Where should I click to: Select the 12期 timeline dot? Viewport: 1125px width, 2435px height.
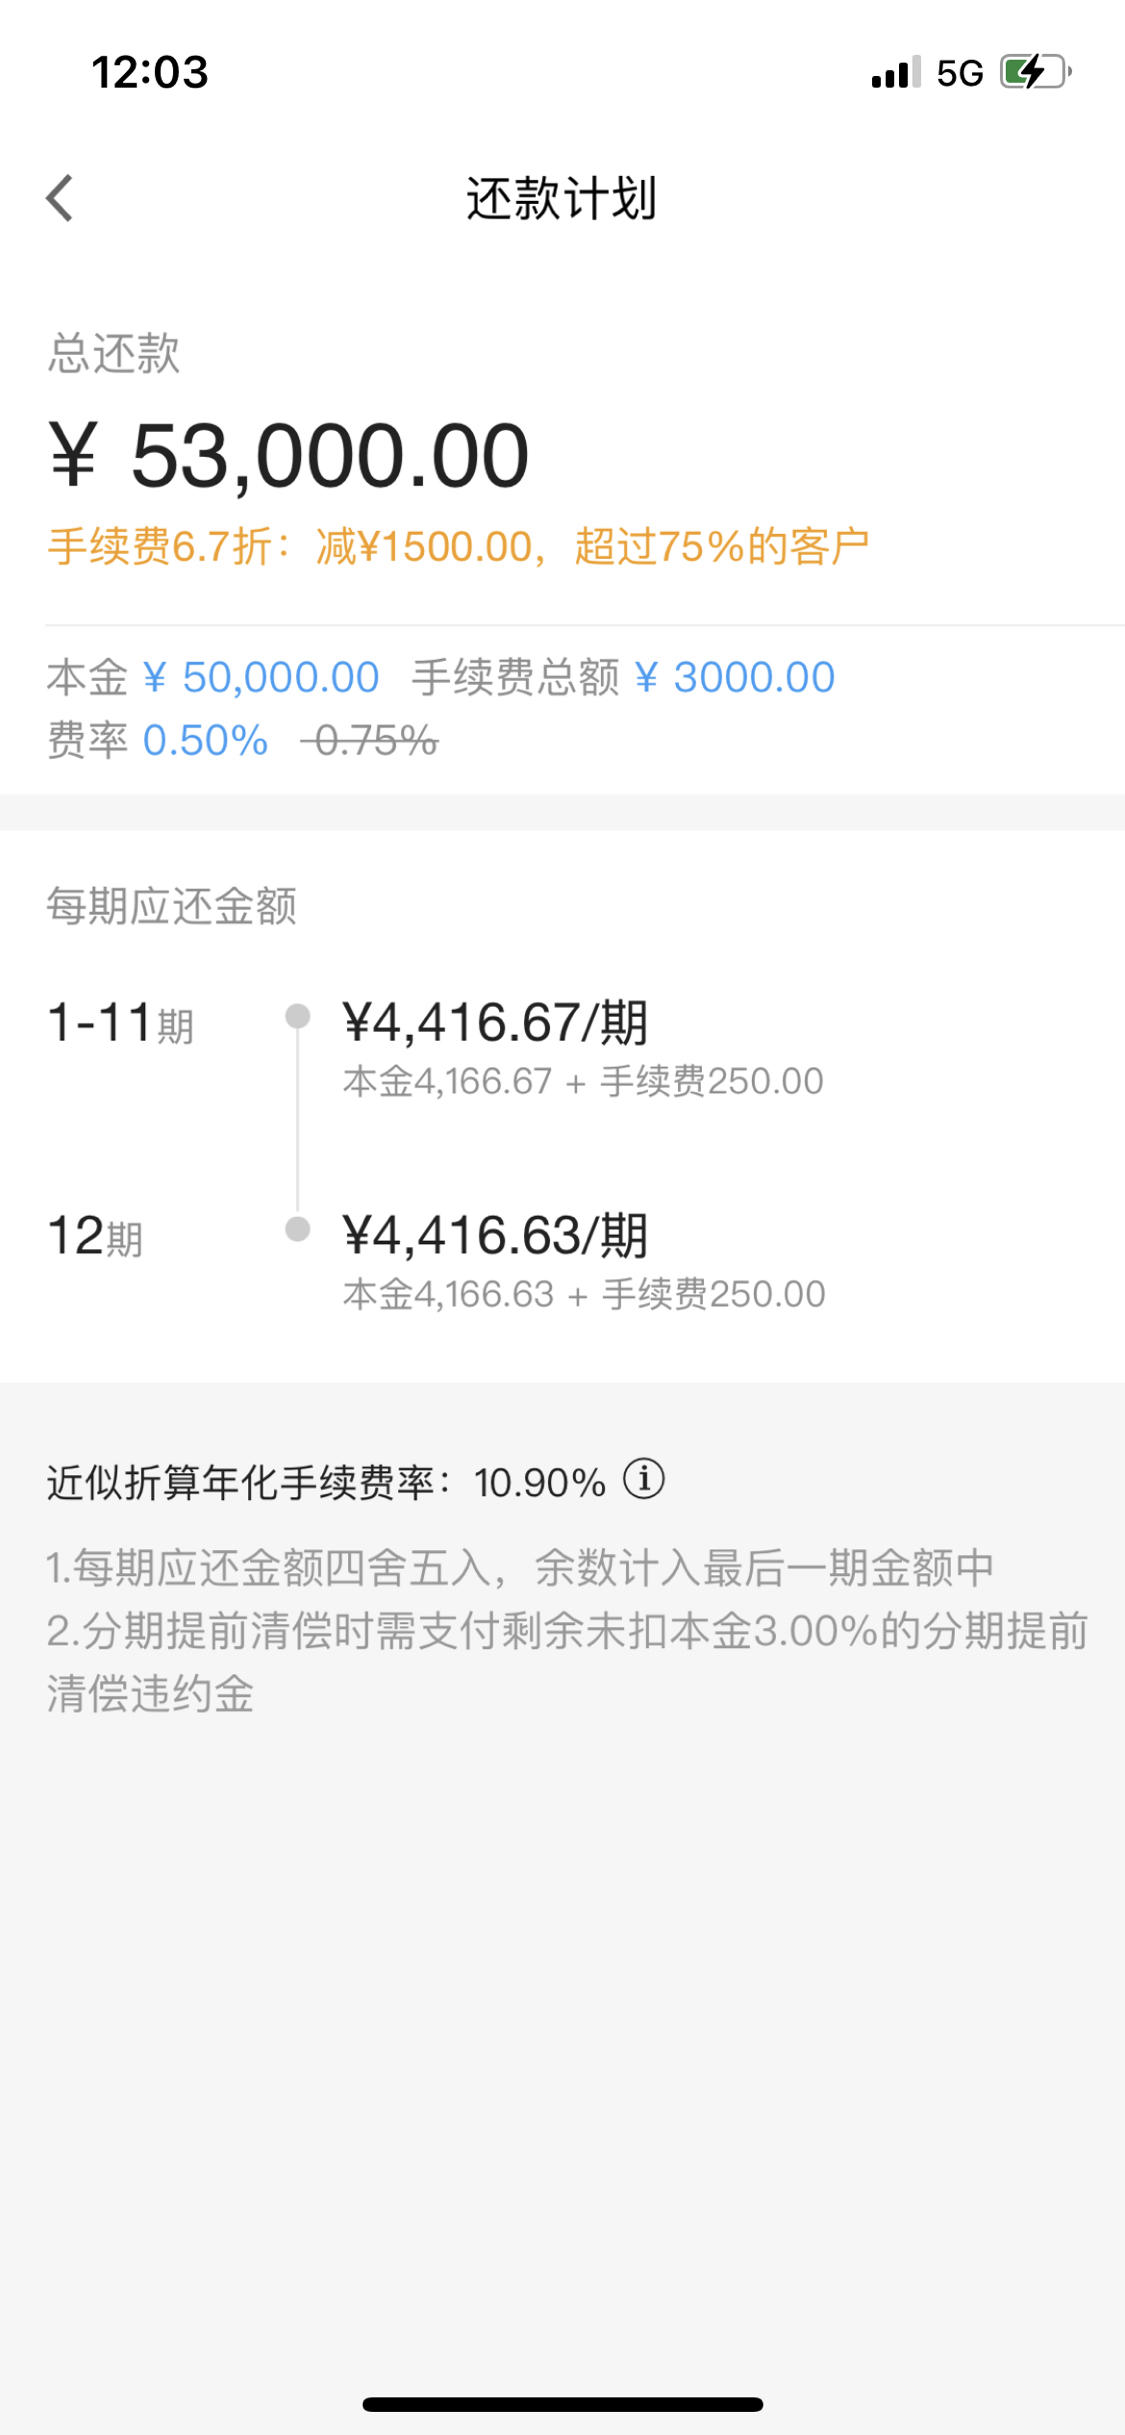[x=297, y=1229]
